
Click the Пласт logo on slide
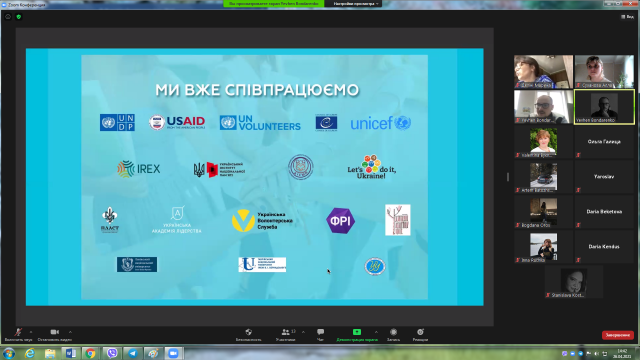pyautogui.click(x=109, y=220)
